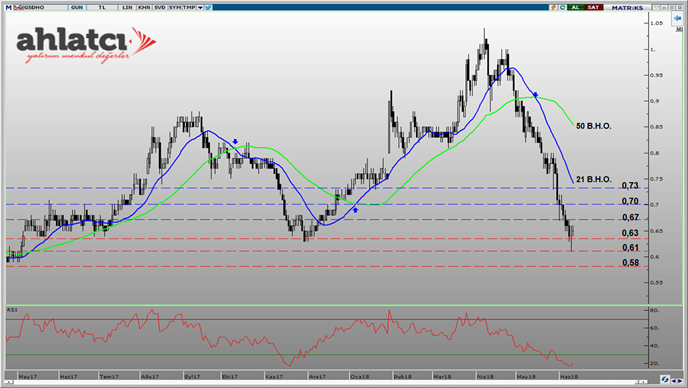Click the 0,63 support level label
Screen dimensions: 688x388
630,233
